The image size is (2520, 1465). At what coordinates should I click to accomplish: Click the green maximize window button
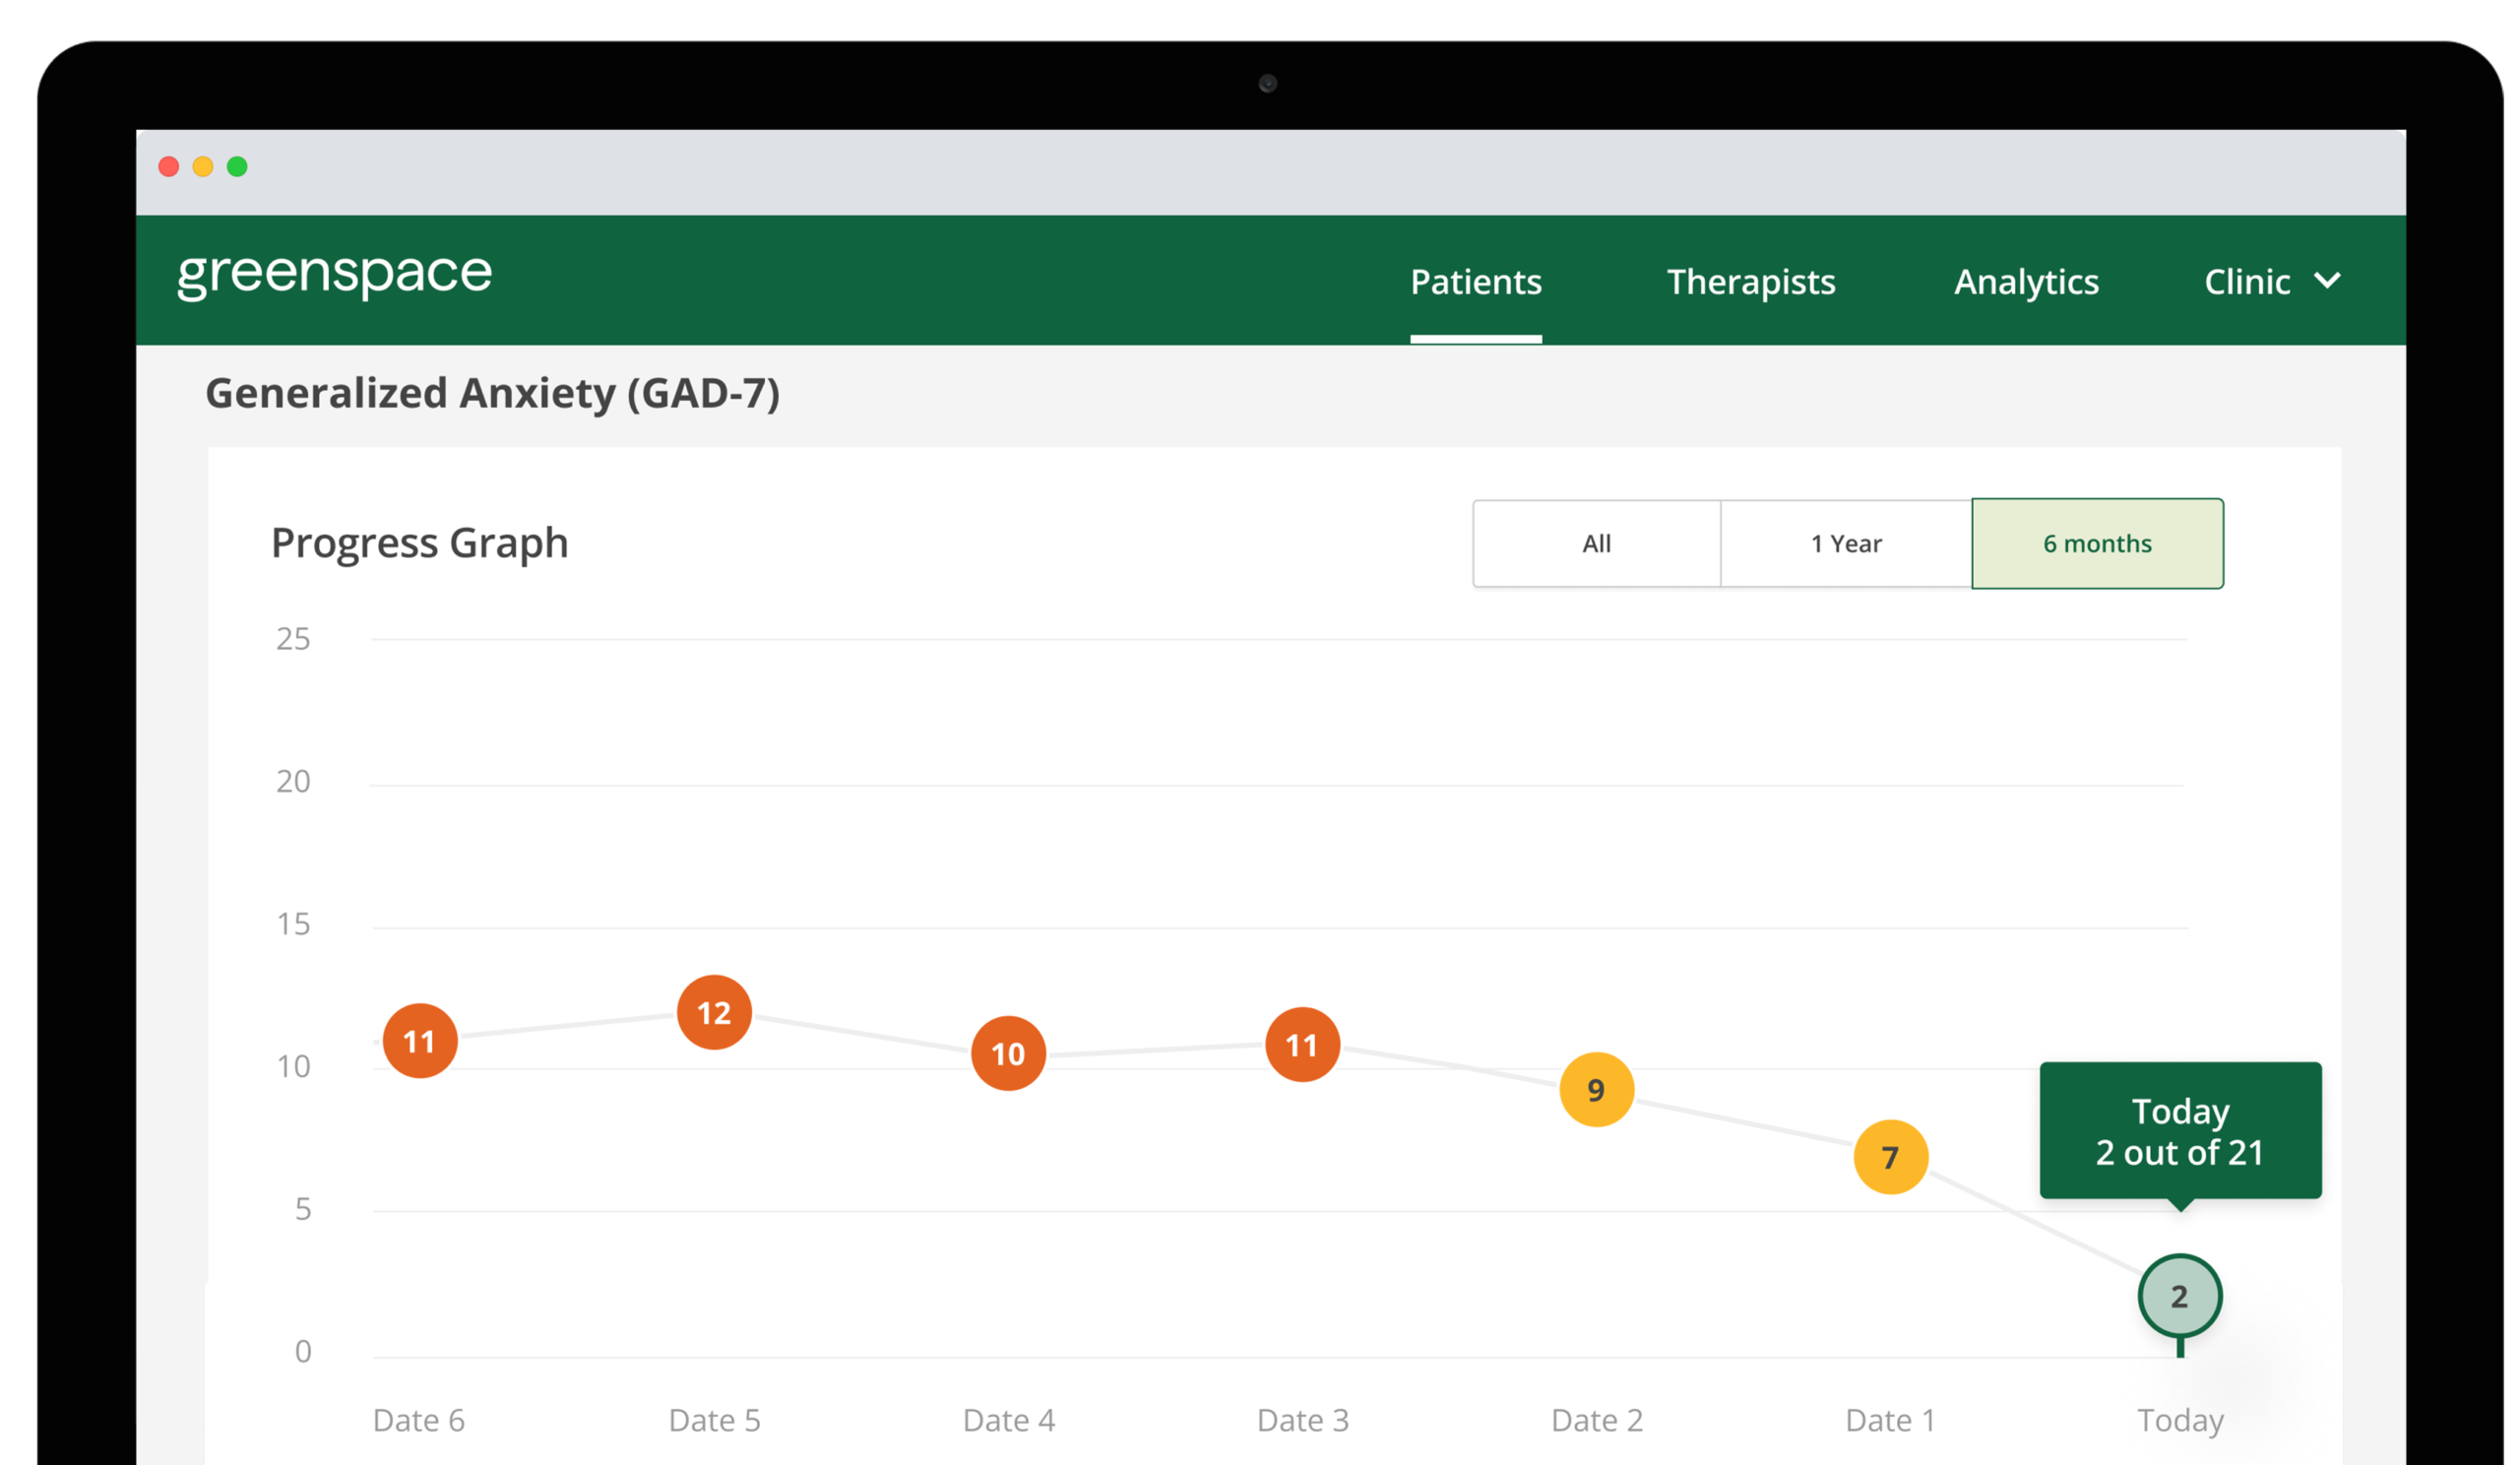(x=237, y=167)
